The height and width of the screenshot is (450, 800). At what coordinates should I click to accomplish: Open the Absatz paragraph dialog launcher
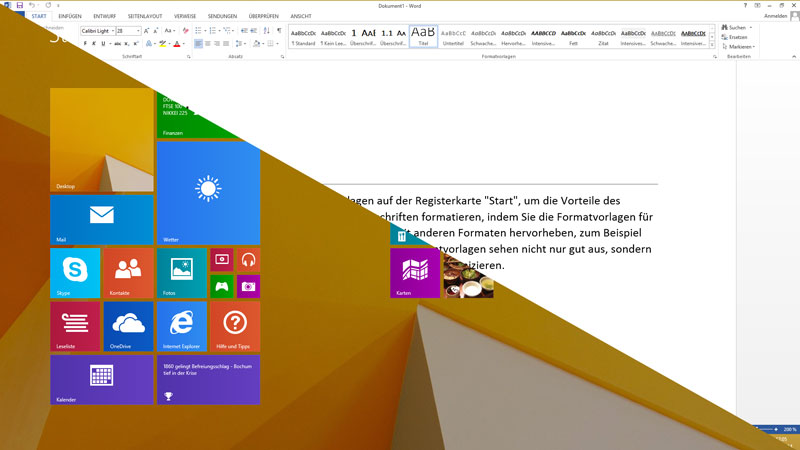[282, 57]
